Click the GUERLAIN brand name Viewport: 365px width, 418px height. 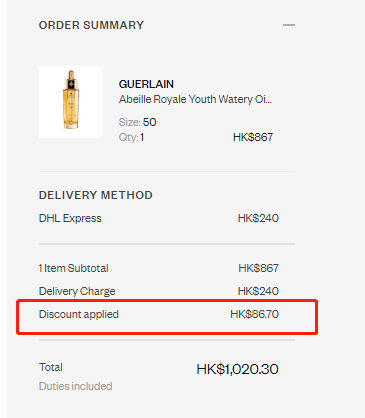pyautogui.click(x=146, y=84)
